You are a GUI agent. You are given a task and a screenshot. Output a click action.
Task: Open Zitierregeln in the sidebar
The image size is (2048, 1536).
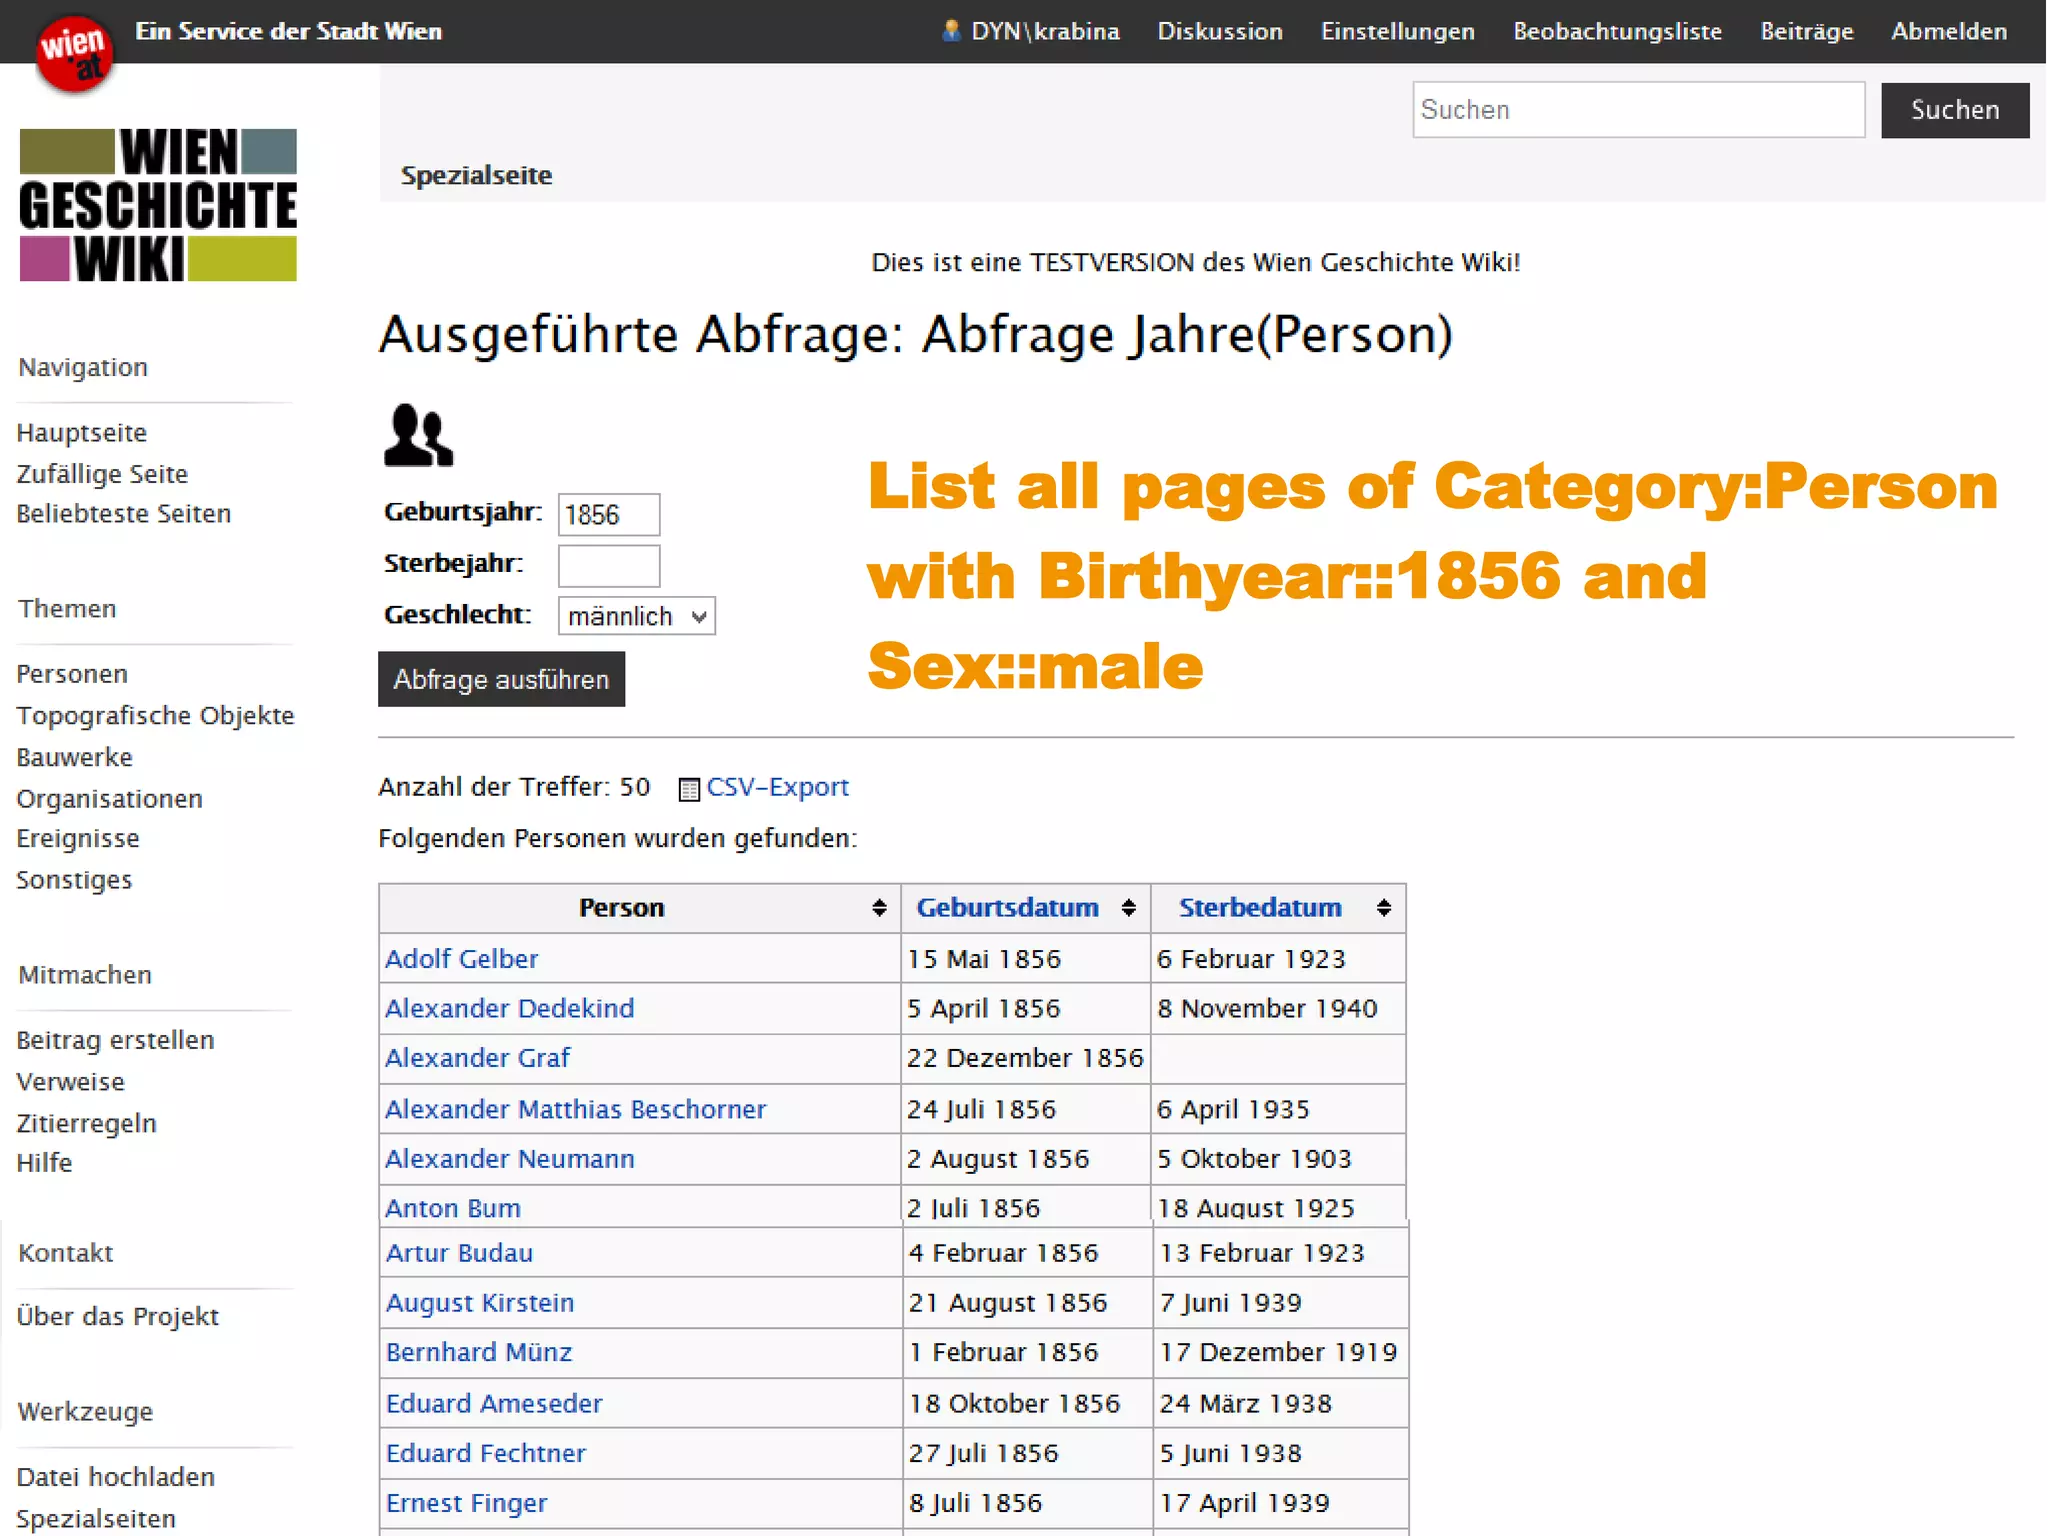pos(87,1124)
